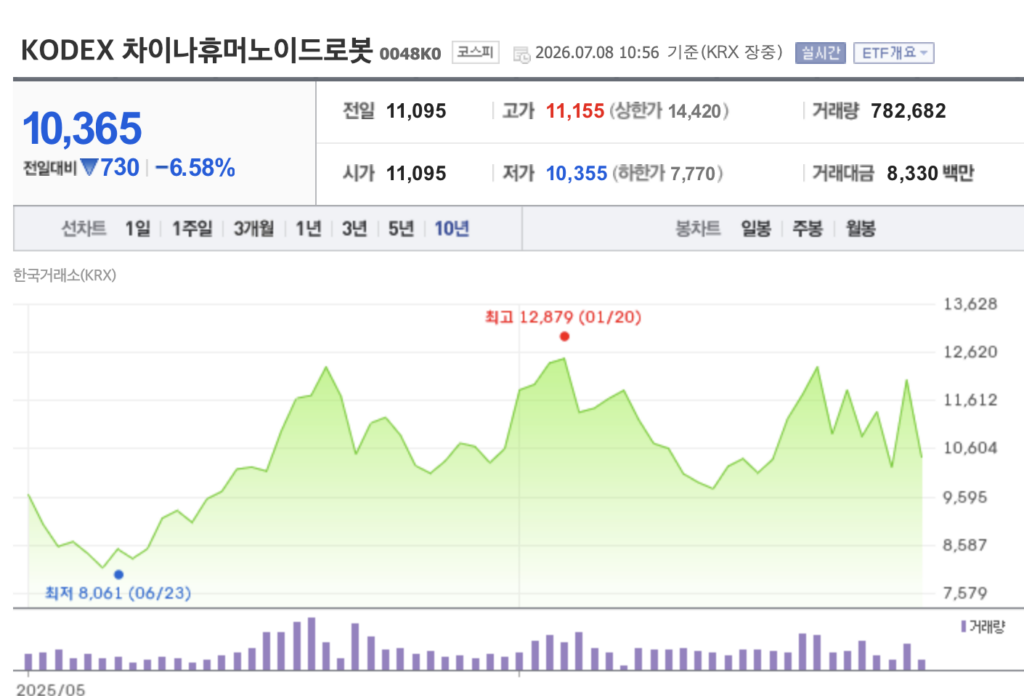The width and height of the screenshot is (1024, 696).
Task: Click the 전일 value 11,095
Action: pyautogui.click(x=416, y=111)
